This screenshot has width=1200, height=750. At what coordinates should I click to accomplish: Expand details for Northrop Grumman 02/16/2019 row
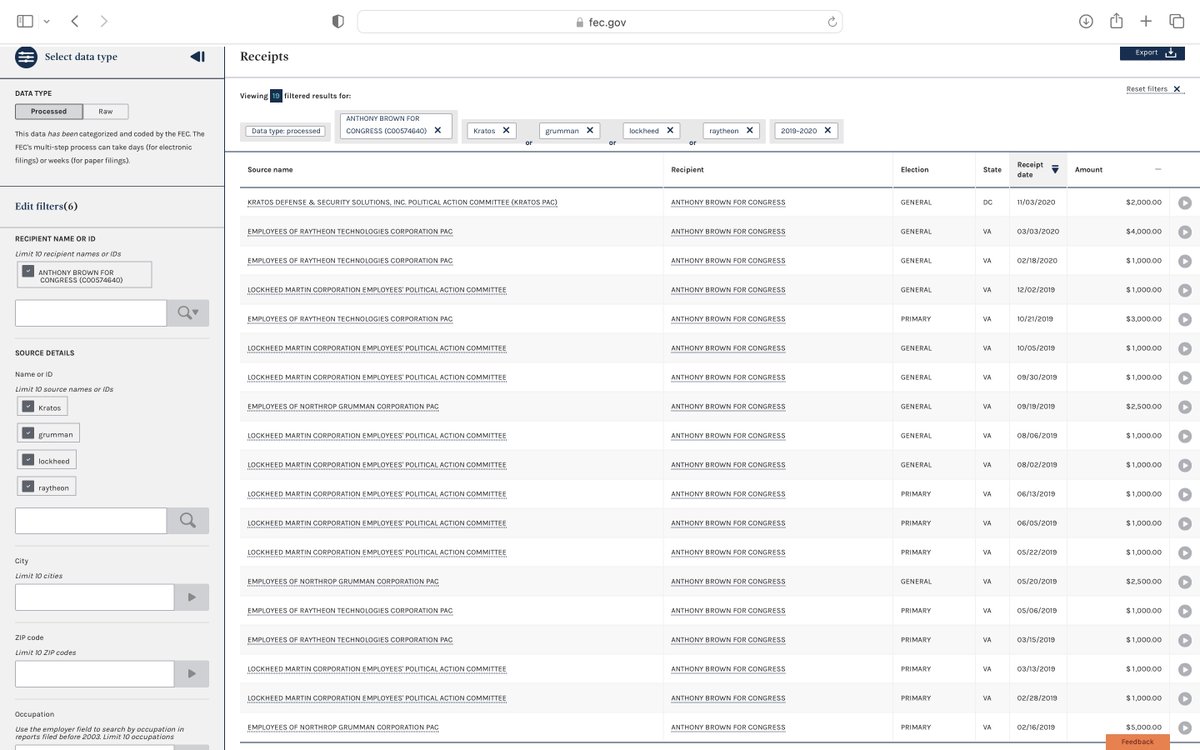point(1184,728)
